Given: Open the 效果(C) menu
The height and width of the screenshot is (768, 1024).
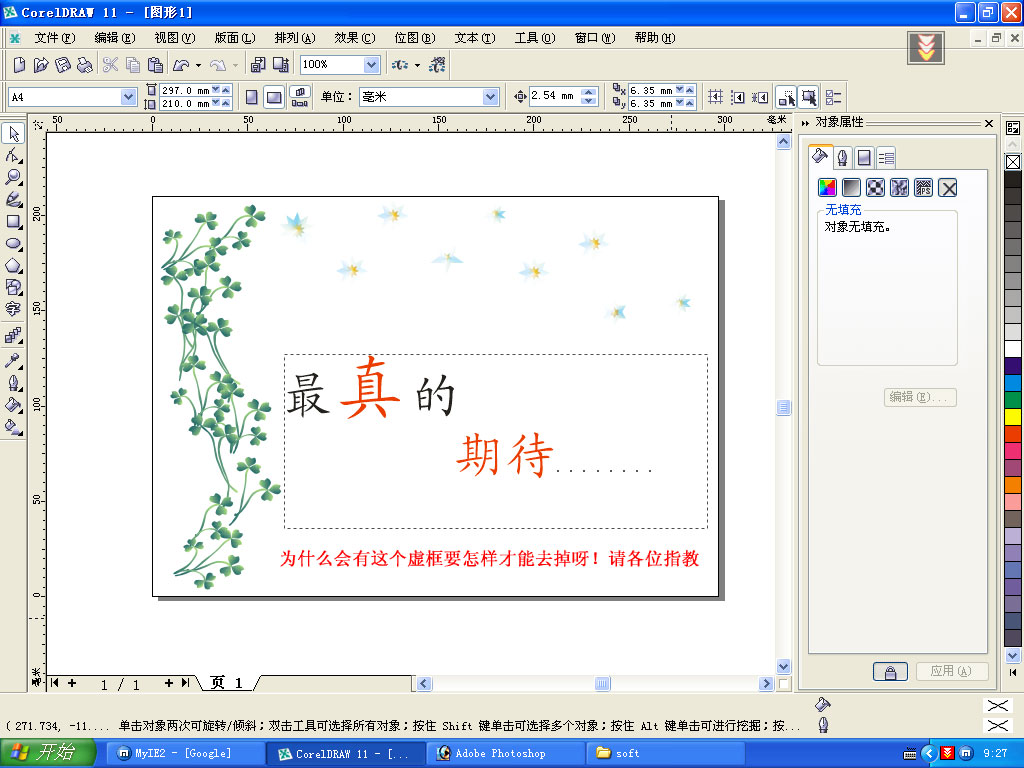Looking at the screenshot, I should tap(355, 38).
